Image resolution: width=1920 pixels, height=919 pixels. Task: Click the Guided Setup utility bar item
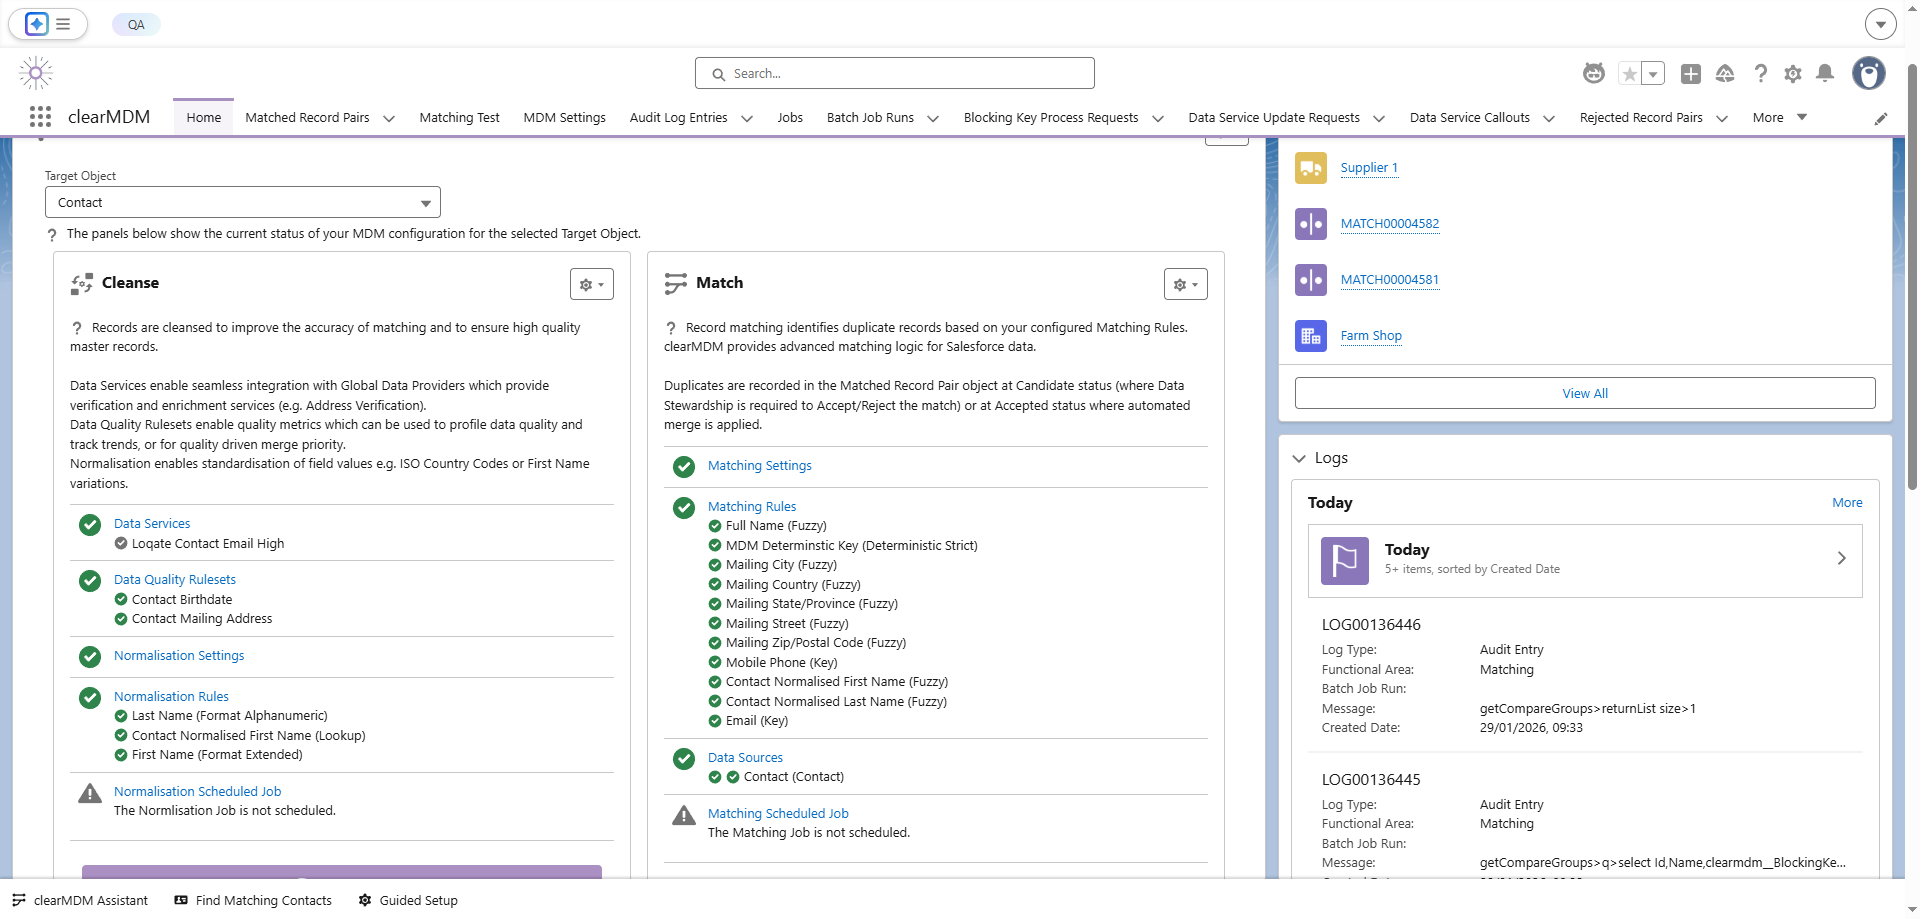(x=408, y=900)
